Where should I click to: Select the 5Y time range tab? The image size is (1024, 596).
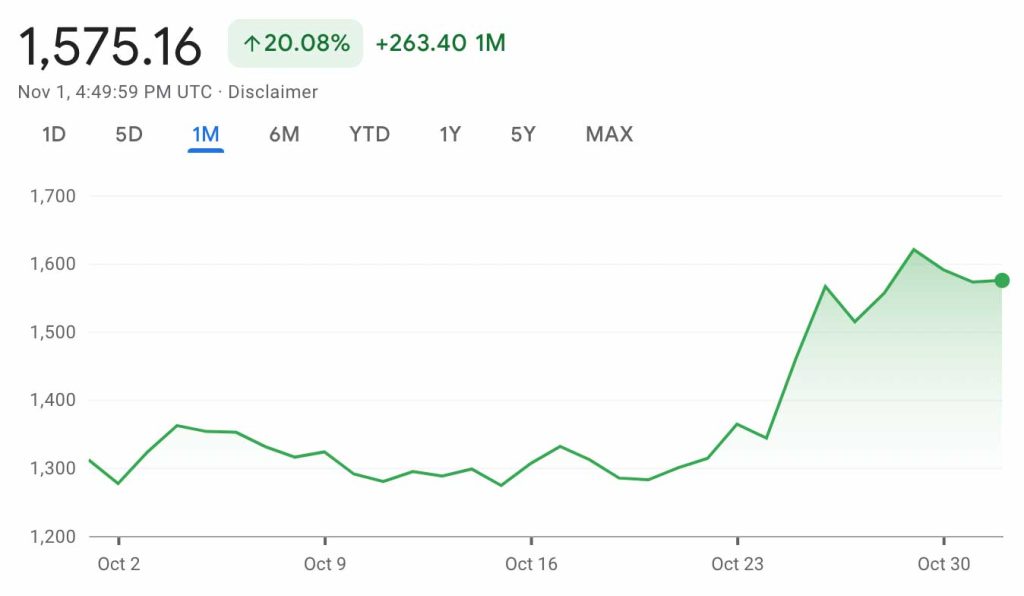pyautogui.click(x=523, y=134)
